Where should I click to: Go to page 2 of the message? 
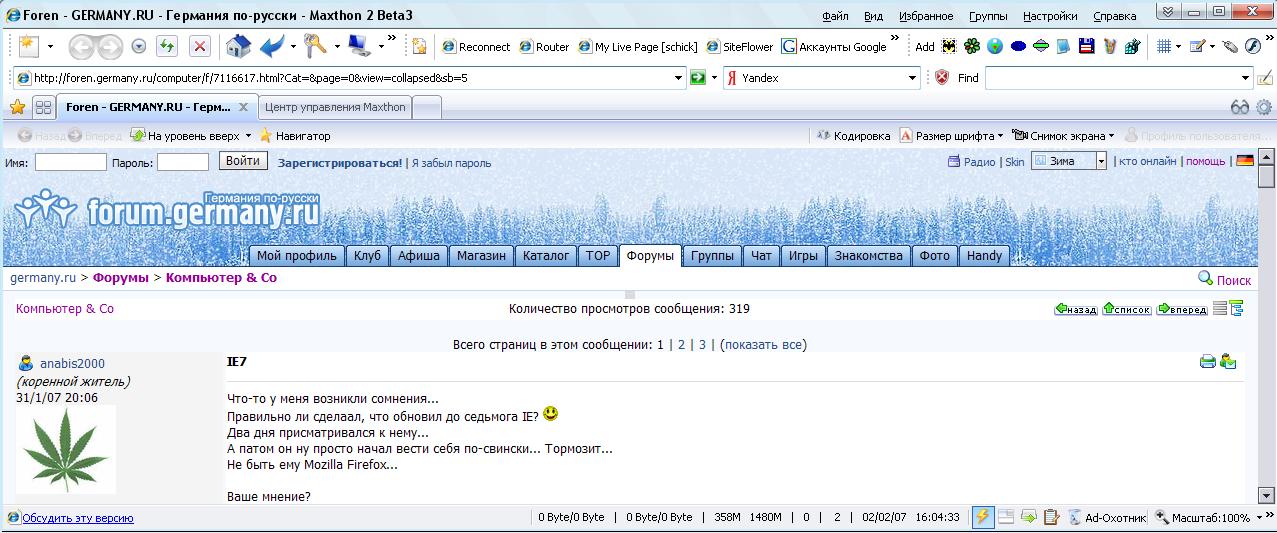pyautogui.click(x=681, y=344)
